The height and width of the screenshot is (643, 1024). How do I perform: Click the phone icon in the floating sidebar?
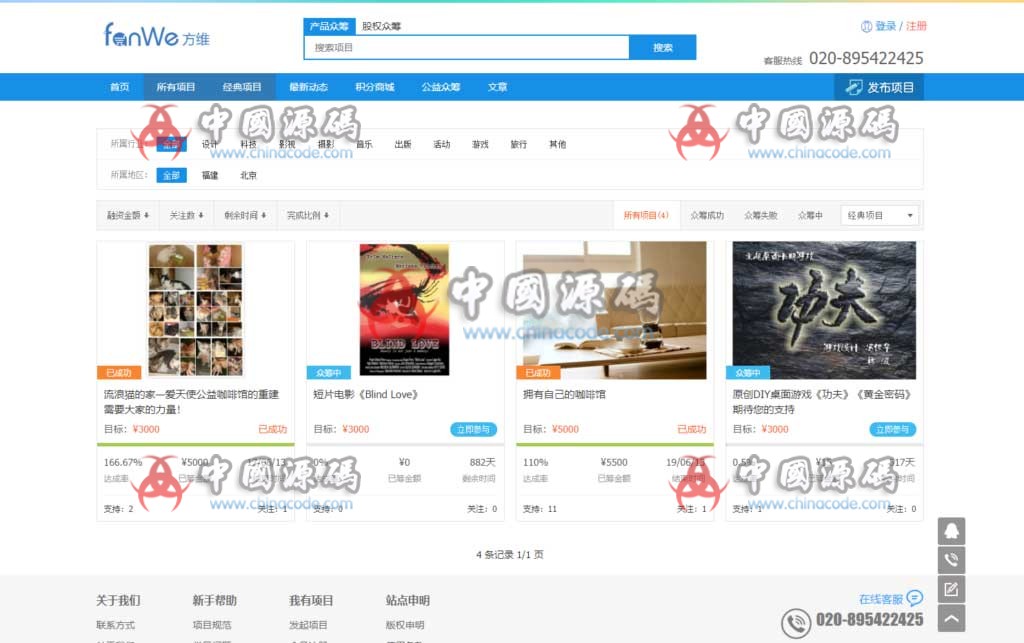click(x=951, y=560)
